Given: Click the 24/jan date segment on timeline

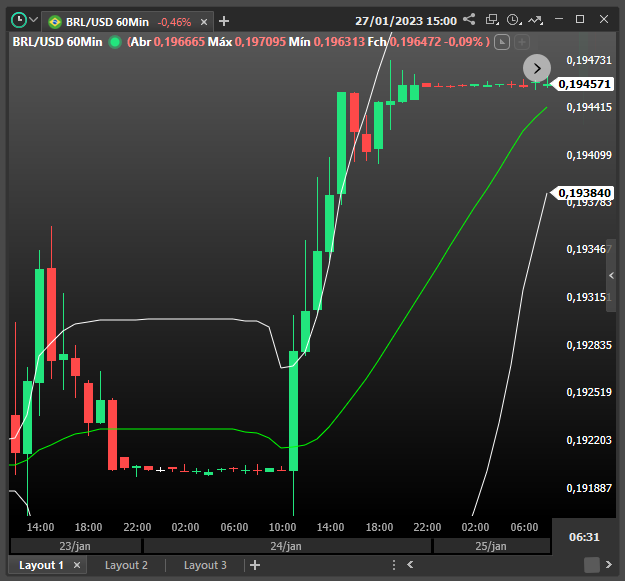Looking at the screenshot, I should tap(287, 546).
